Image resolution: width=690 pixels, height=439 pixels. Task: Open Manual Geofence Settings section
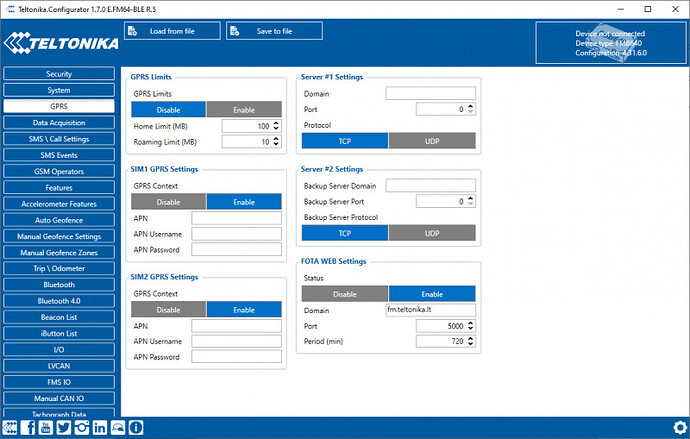point(59,236)
